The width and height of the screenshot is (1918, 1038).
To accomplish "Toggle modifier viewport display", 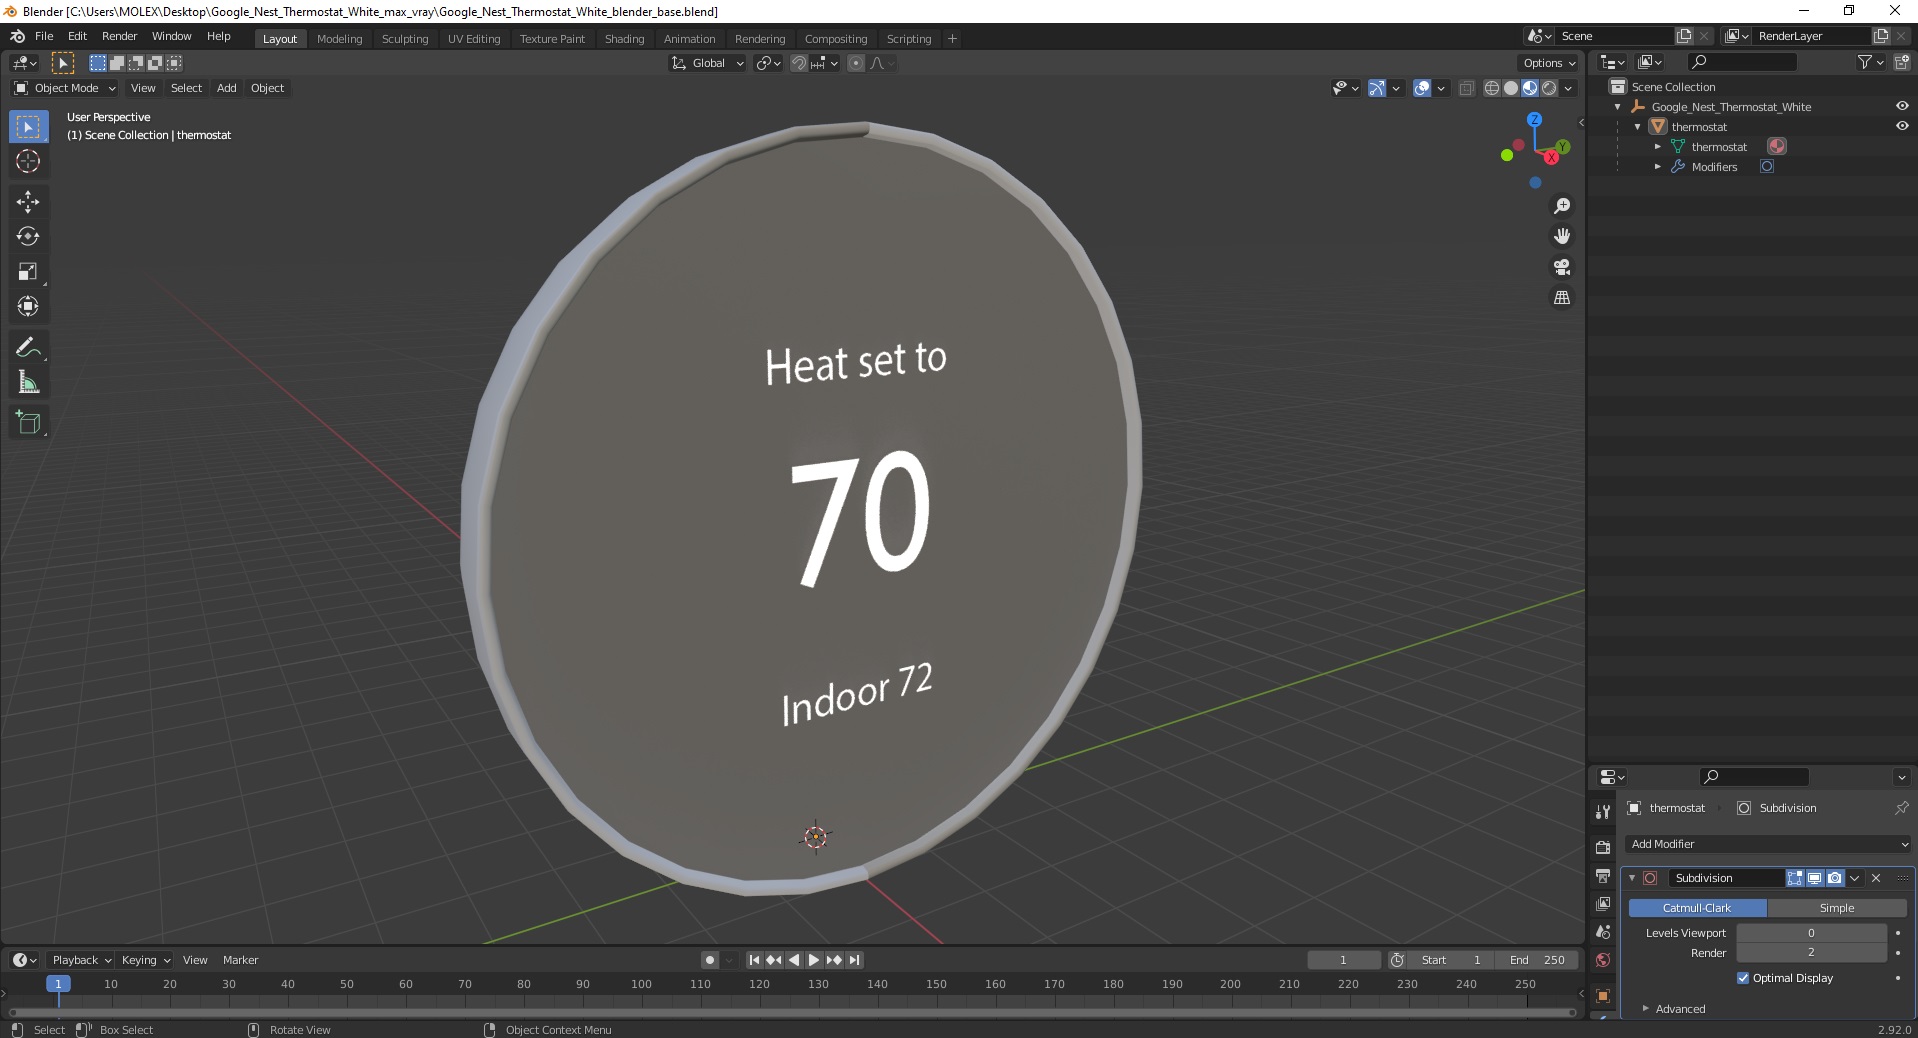I will coord(1814,878).
